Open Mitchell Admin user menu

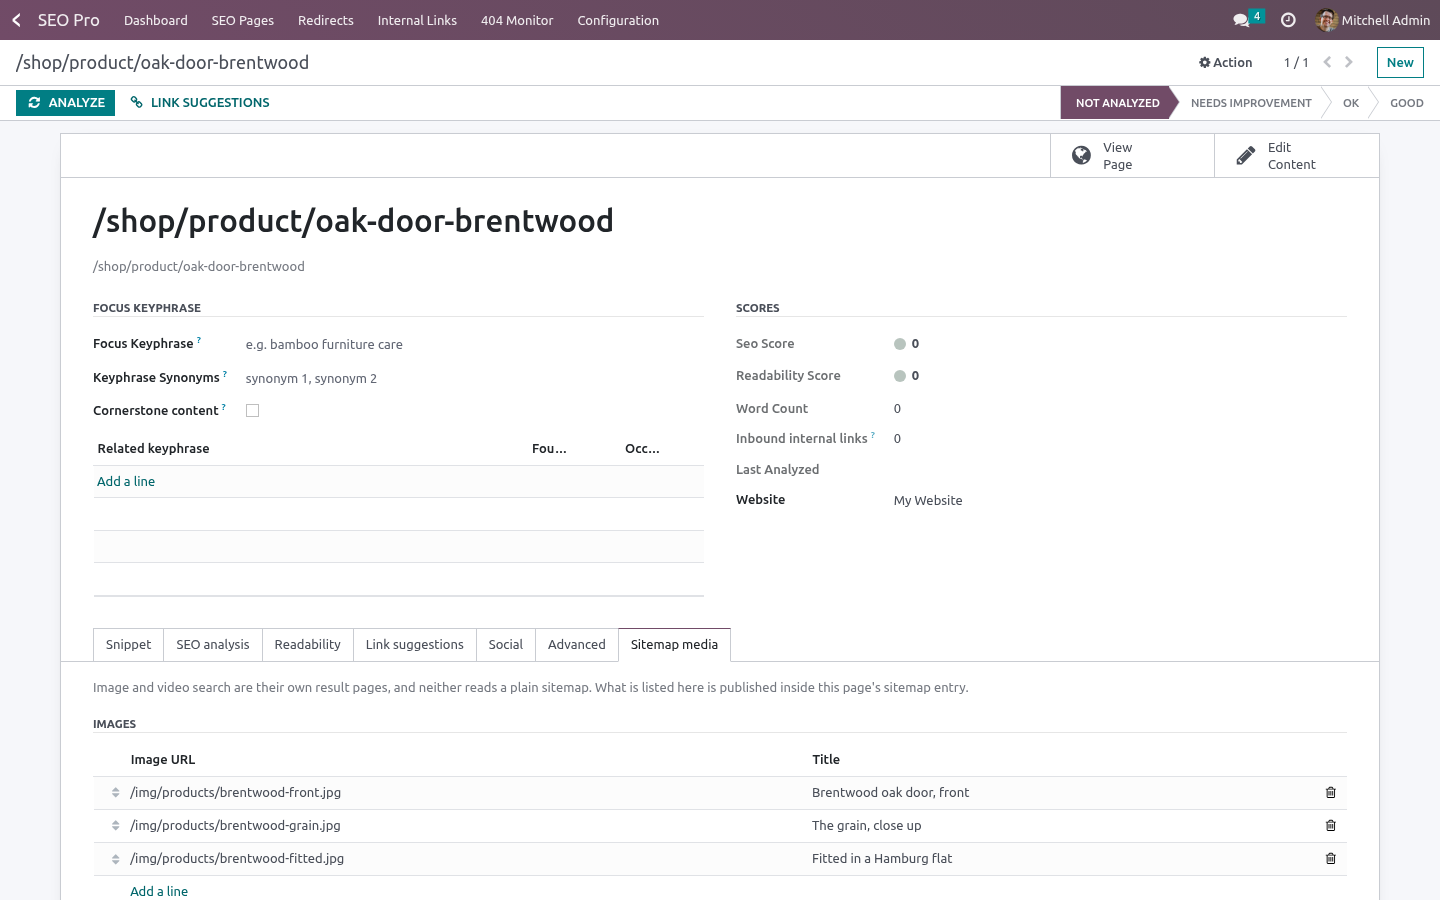[1373, 20]
